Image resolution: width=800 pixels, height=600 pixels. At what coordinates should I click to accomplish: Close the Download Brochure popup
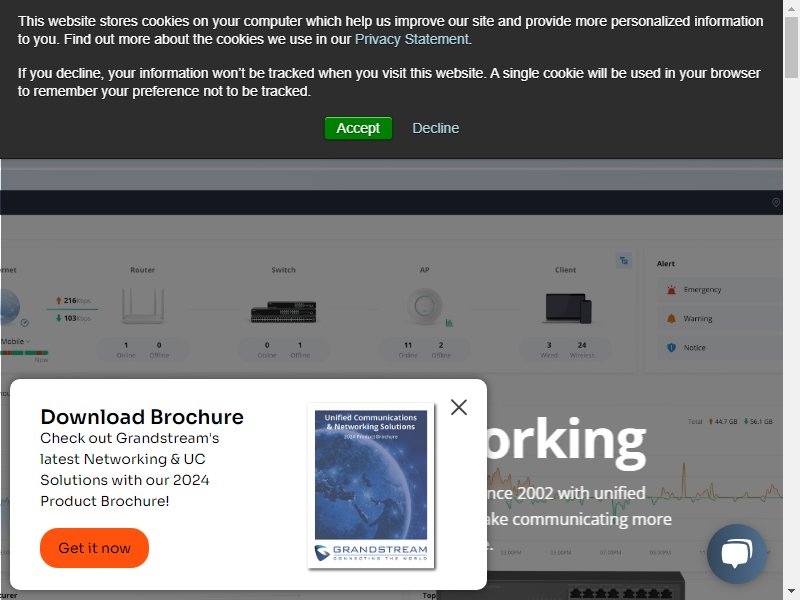[459, 407]
